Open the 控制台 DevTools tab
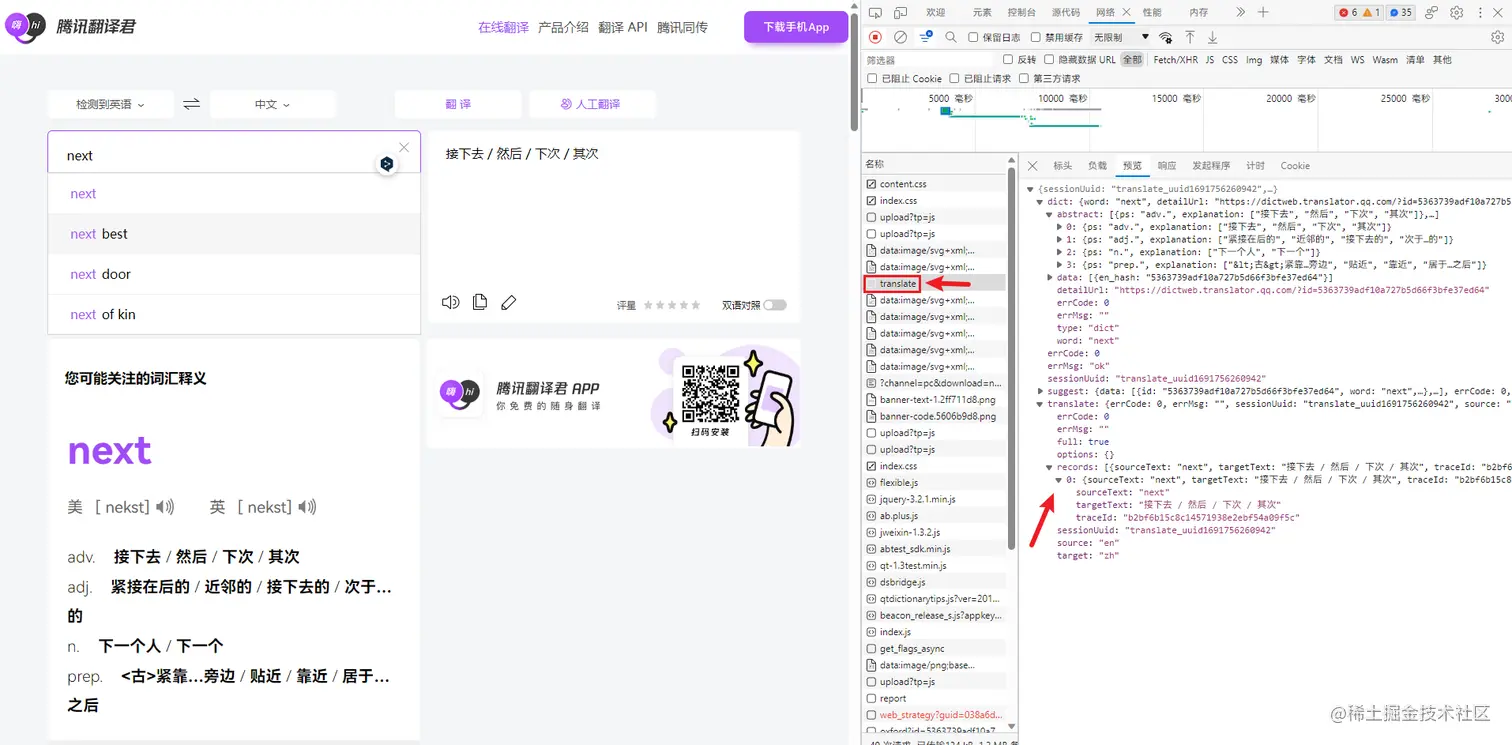 (x=1022, y=12)
